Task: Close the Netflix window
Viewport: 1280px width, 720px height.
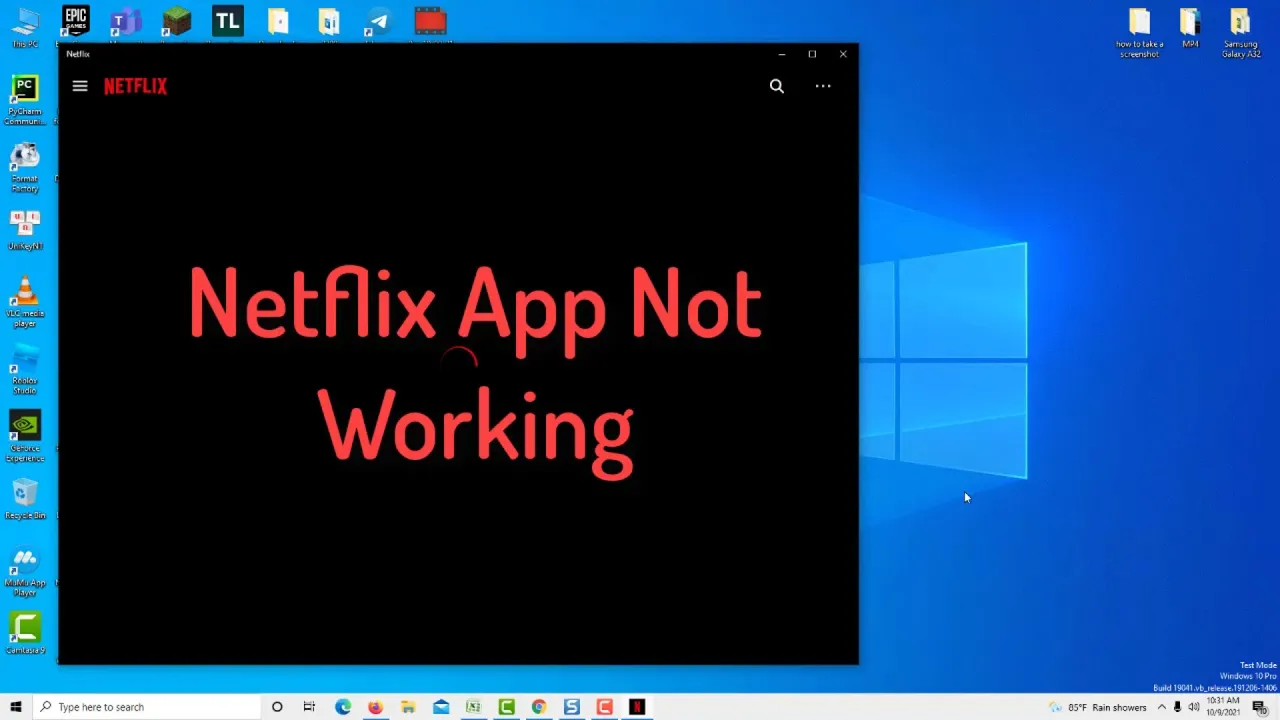Action: 843,54
